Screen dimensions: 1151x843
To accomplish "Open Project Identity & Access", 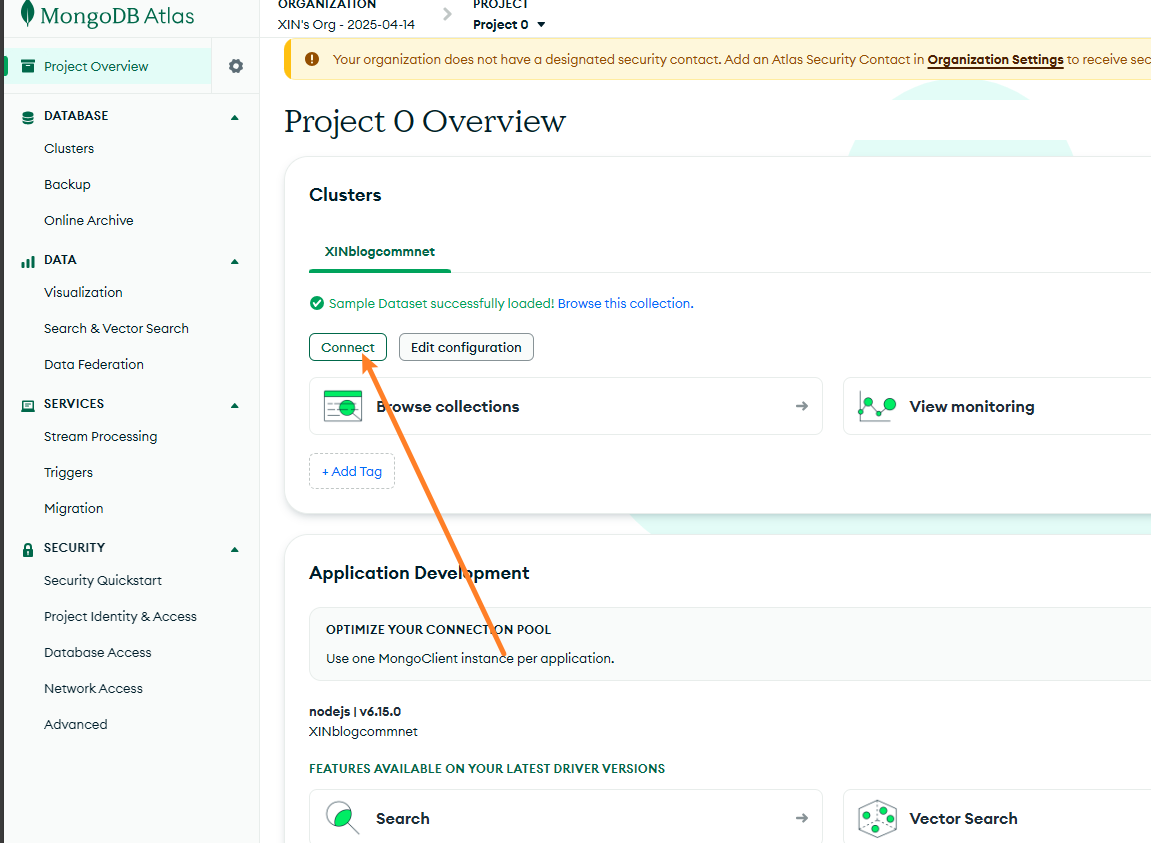I will point(120,616).
